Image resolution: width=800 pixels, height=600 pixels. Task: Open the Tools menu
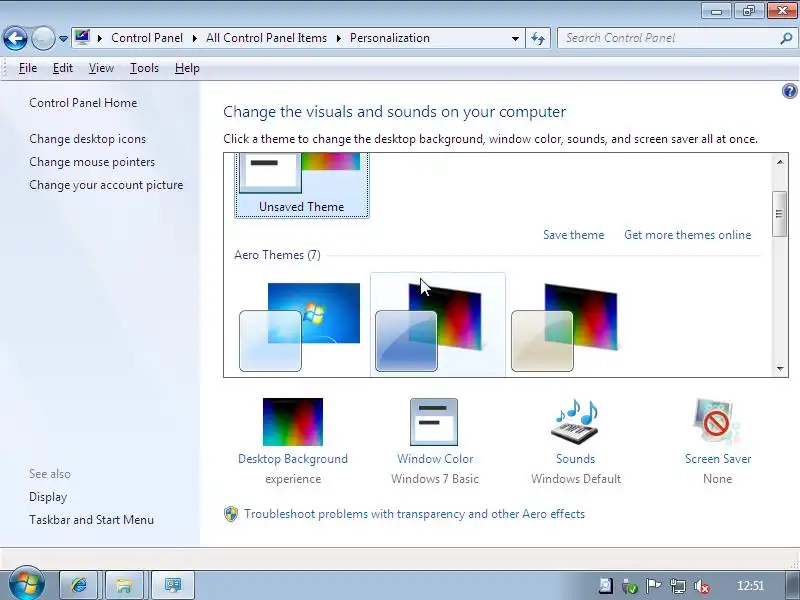(x=144, y=68)
